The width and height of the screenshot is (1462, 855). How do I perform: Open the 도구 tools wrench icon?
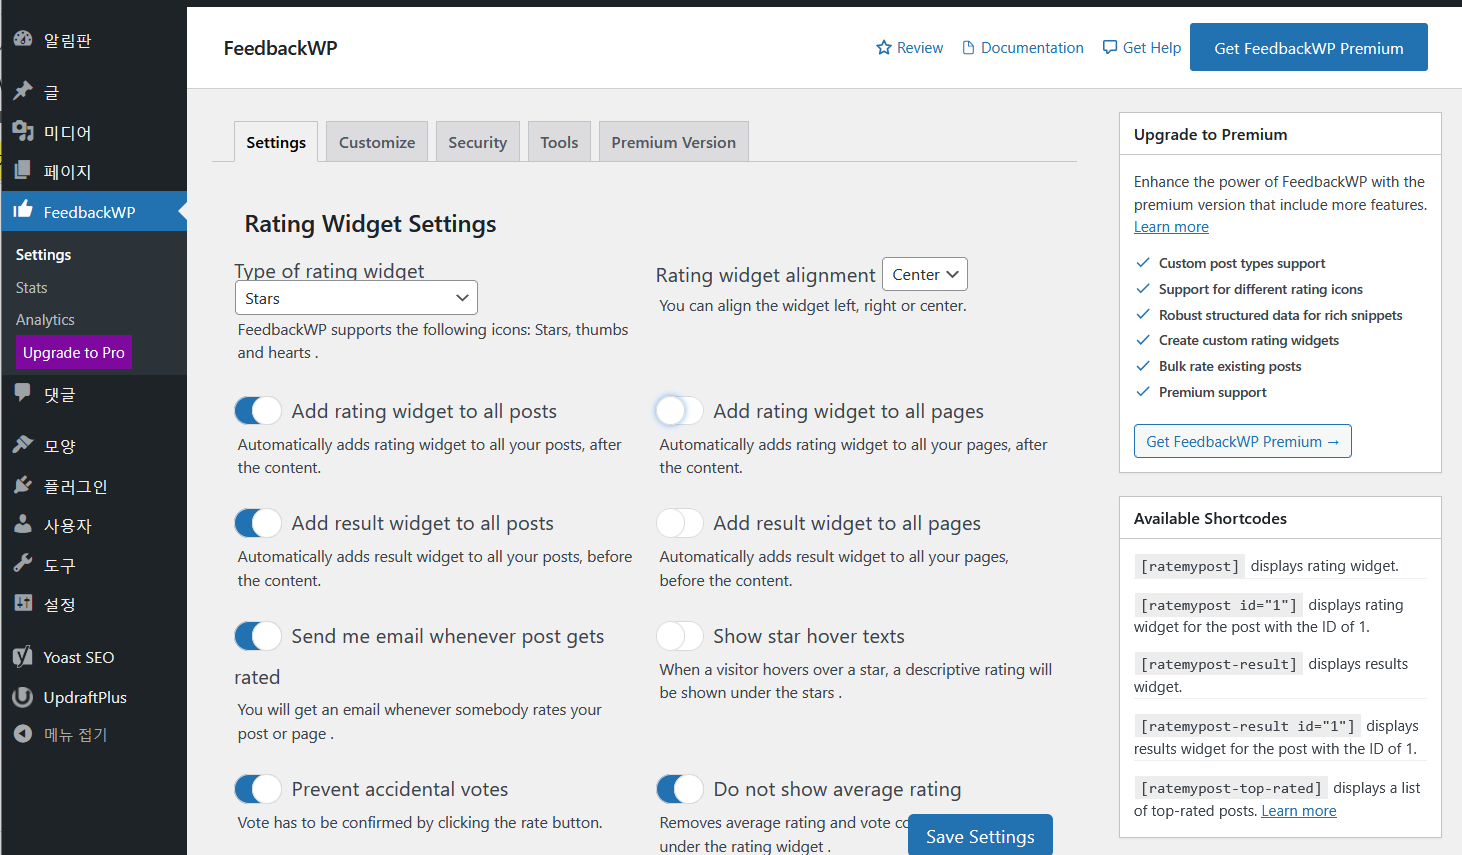point(23,564)
